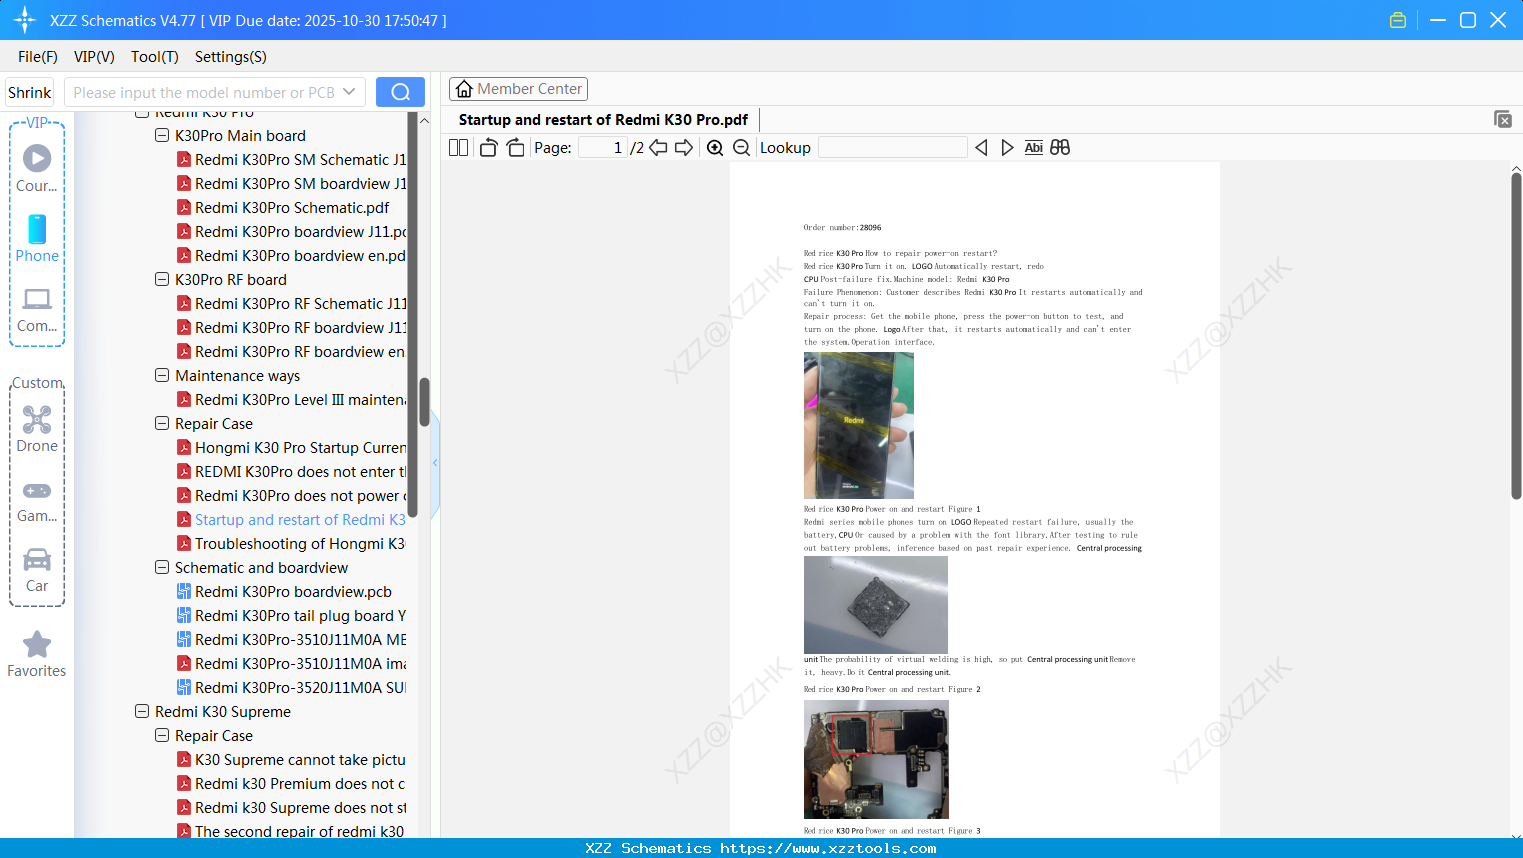Click the motherboard photo in document
This screenshot has height=858, width=1523.
pyautogui.click(x=876, y=759)
